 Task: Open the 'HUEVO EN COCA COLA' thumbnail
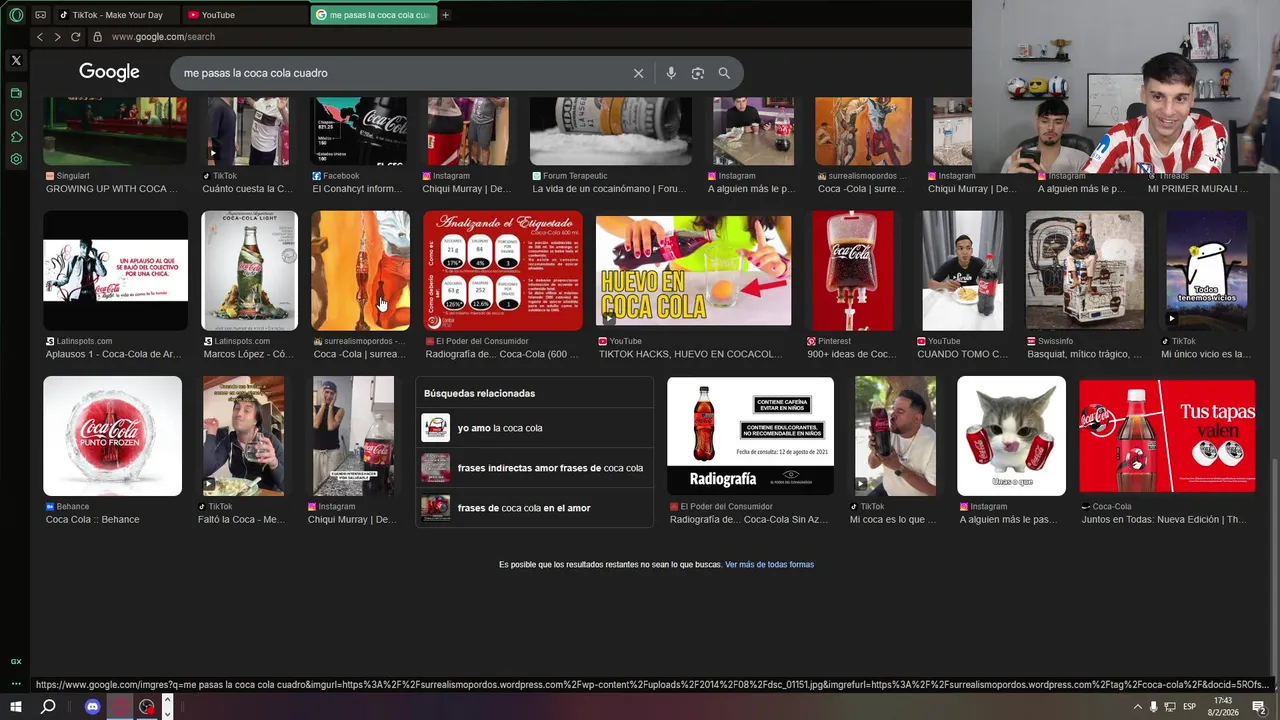coord(693,271)
